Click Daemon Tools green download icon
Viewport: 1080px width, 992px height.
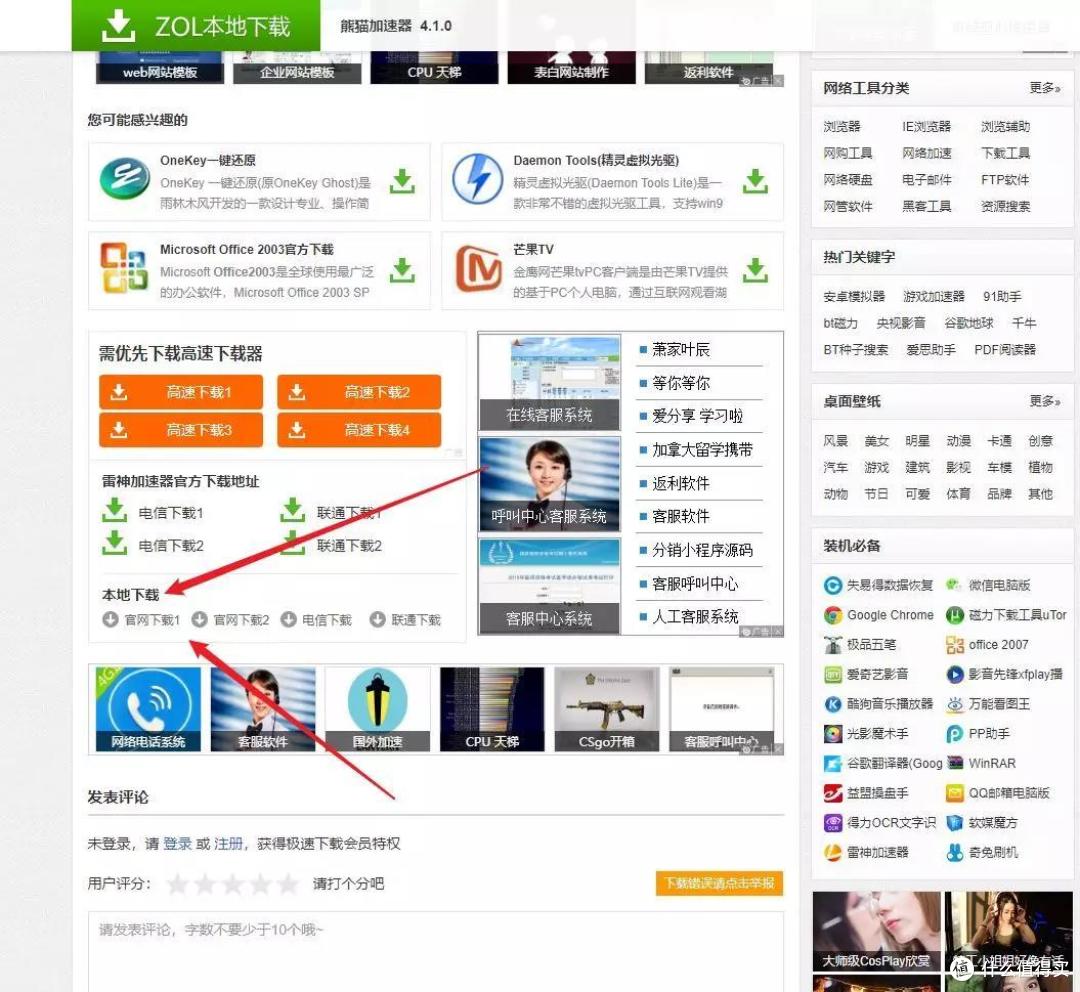(756, 182)
